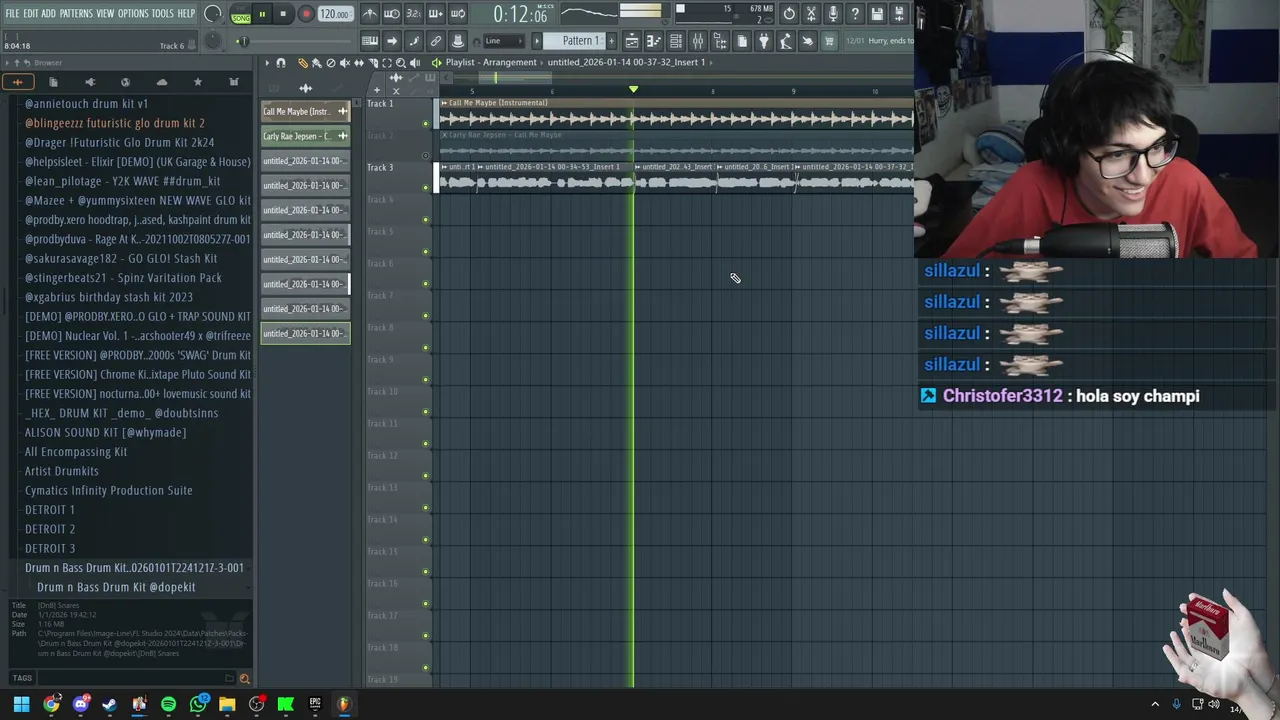Image resolution: width=1280 pixels, height=720 pixels.
Task: Open the EDIT menu
Action: pyautogui.click(x=30, y=13)
